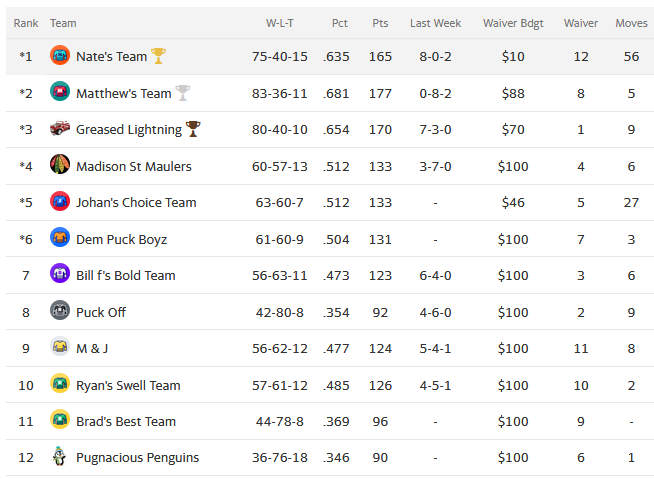Open Ryan's Swell Team page
Image resolution: width=654 pixels, height=479 pixels.
pos(128,385)
